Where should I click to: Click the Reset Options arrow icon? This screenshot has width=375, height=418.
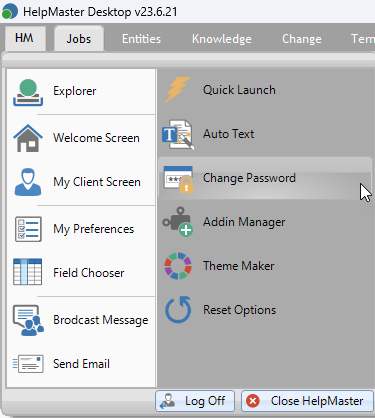[178, 310]
